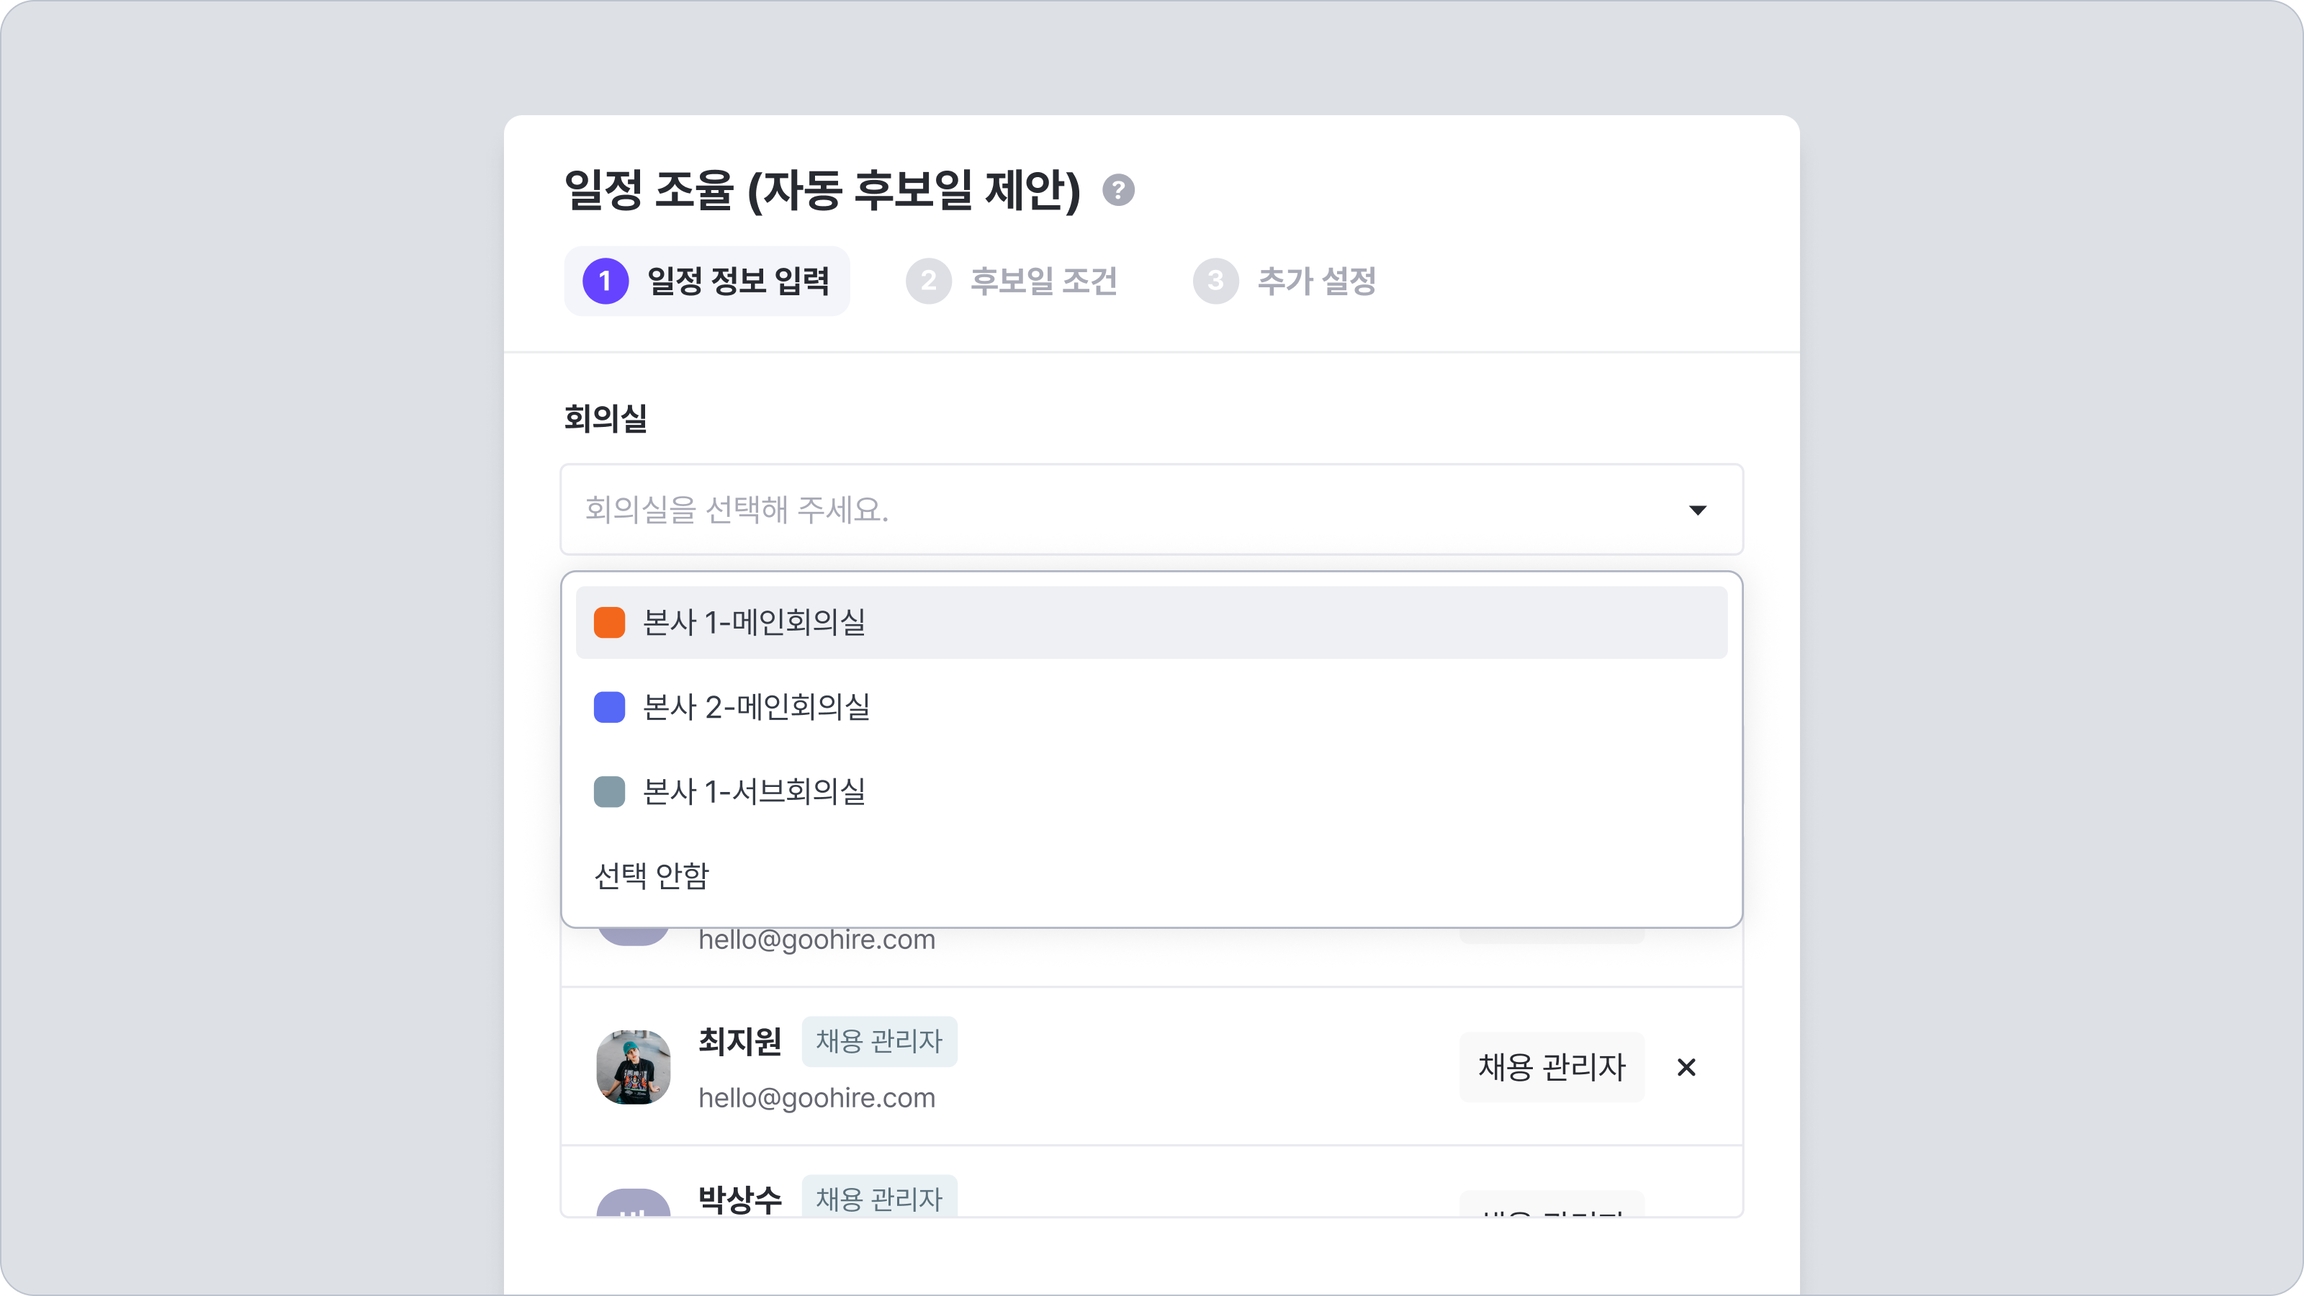This screenshot has height=1296, width=2304.
Task: Go to 추가 설정 step tab
Action: pos(1315,281)
